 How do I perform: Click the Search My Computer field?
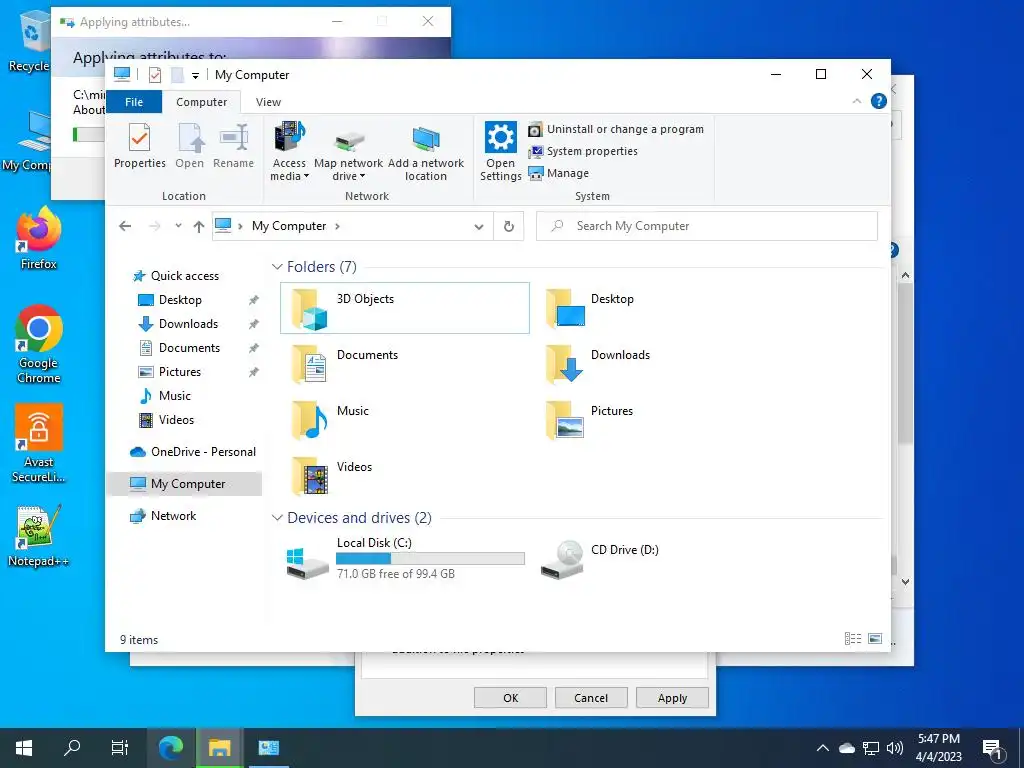point(707,226)
